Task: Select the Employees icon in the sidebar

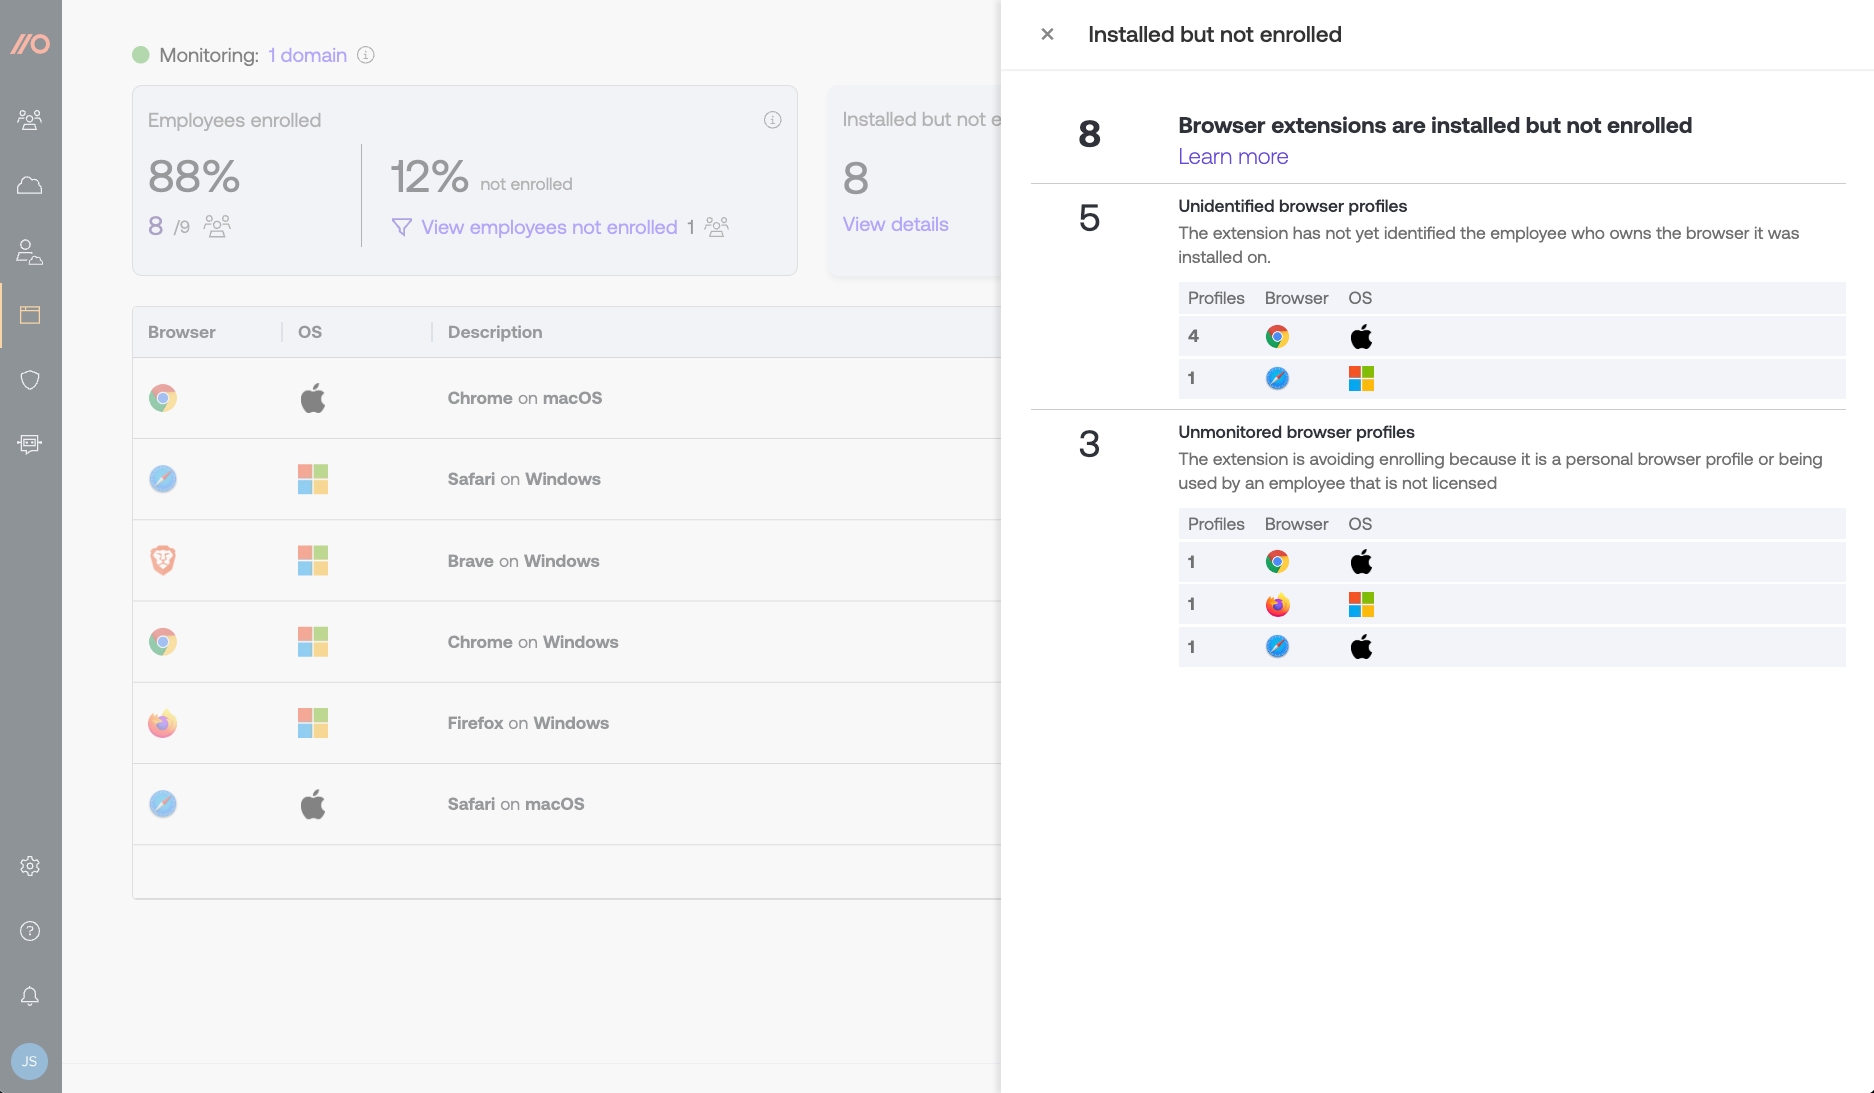Action: [x=30, y=120]
